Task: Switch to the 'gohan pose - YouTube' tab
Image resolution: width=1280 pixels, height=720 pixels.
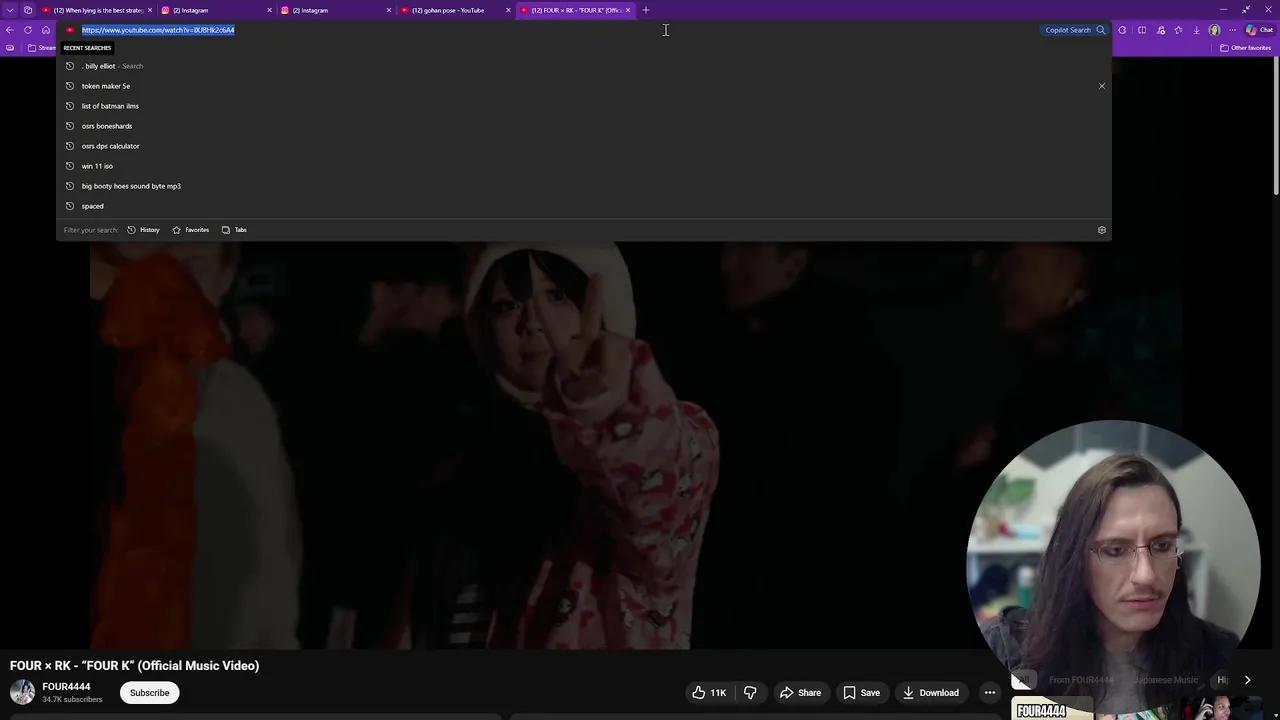Action: (454, 10)
